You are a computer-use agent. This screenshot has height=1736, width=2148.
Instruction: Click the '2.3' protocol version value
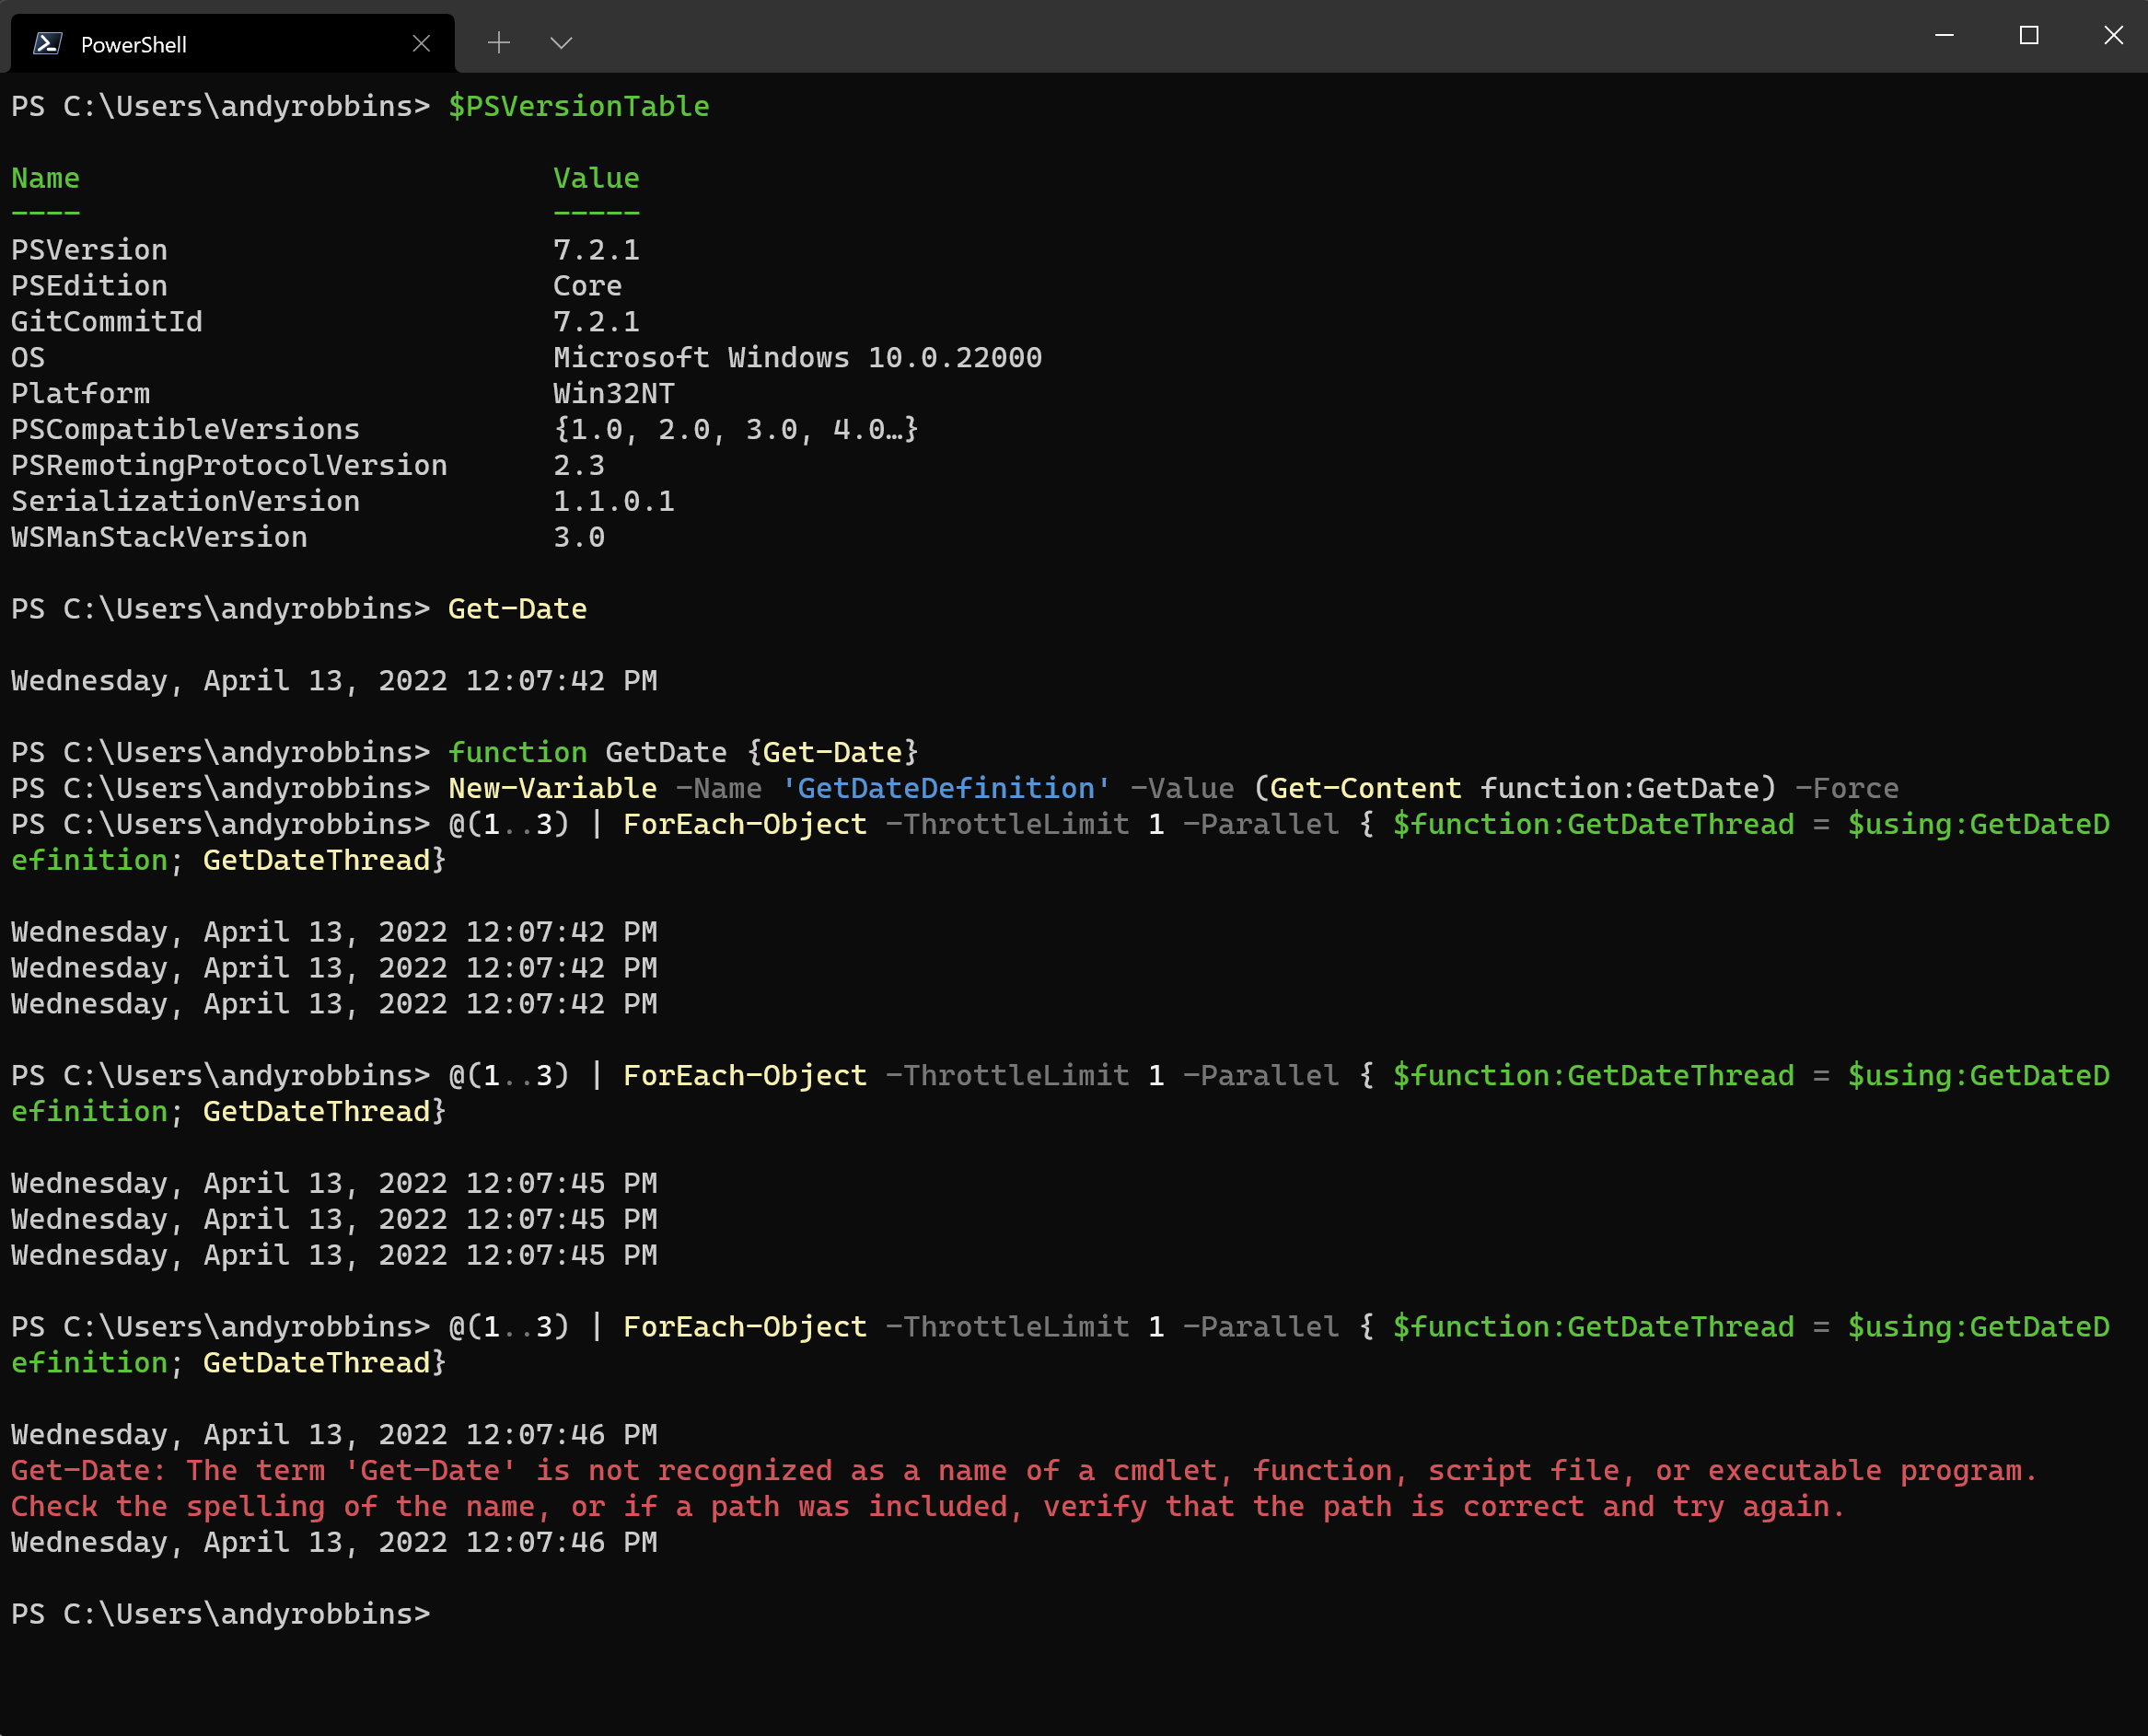point(579,466)
